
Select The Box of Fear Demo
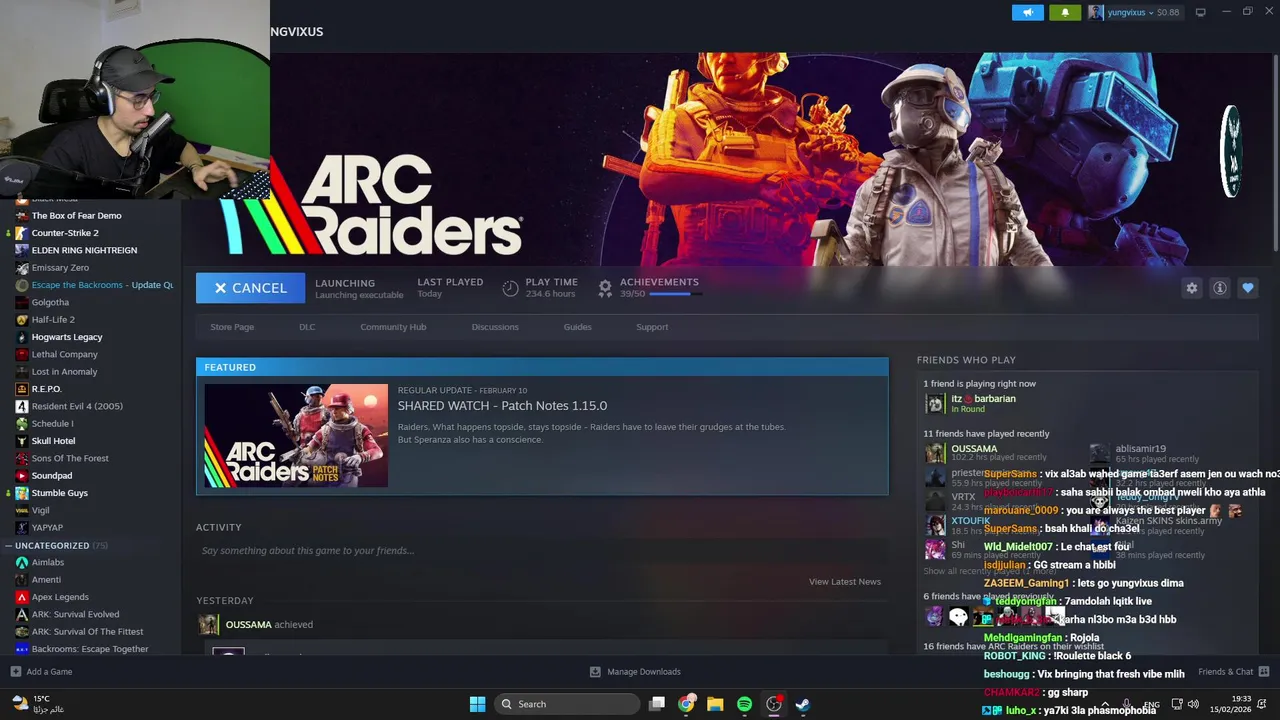[x=76, y=216]
